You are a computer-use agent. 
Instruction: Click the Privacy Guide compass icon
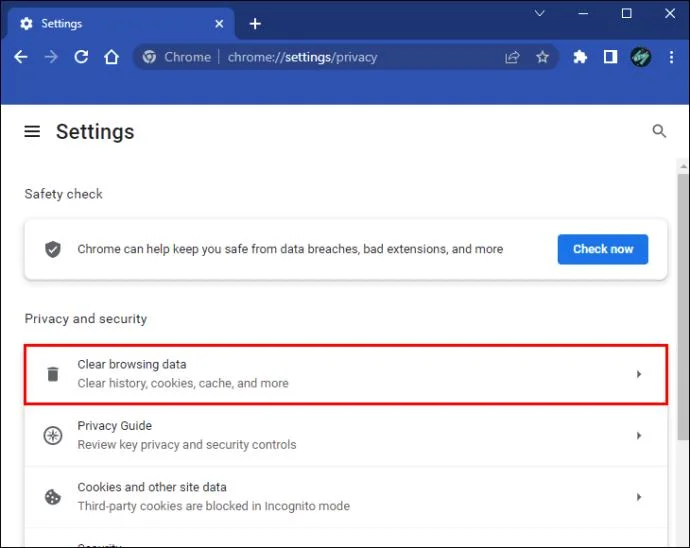click(x=53, y=435)
